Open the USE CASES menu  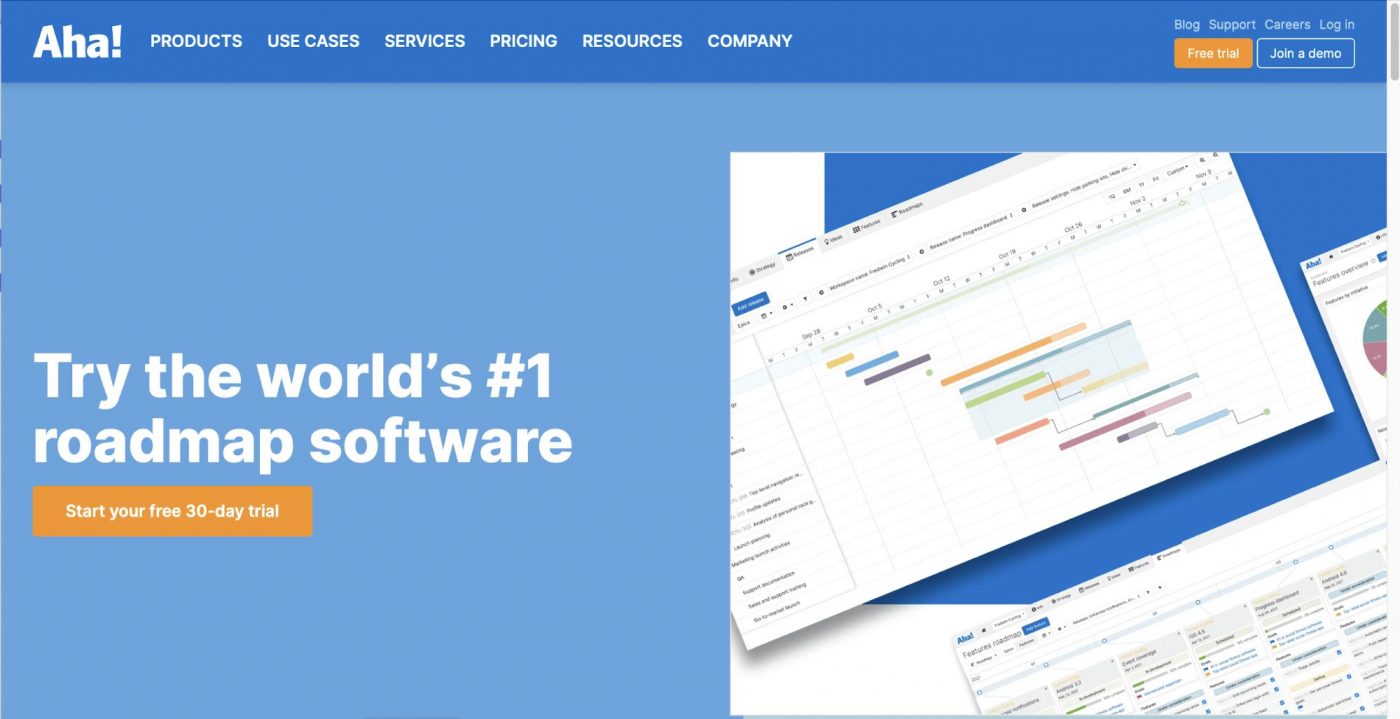pos(313,41)
